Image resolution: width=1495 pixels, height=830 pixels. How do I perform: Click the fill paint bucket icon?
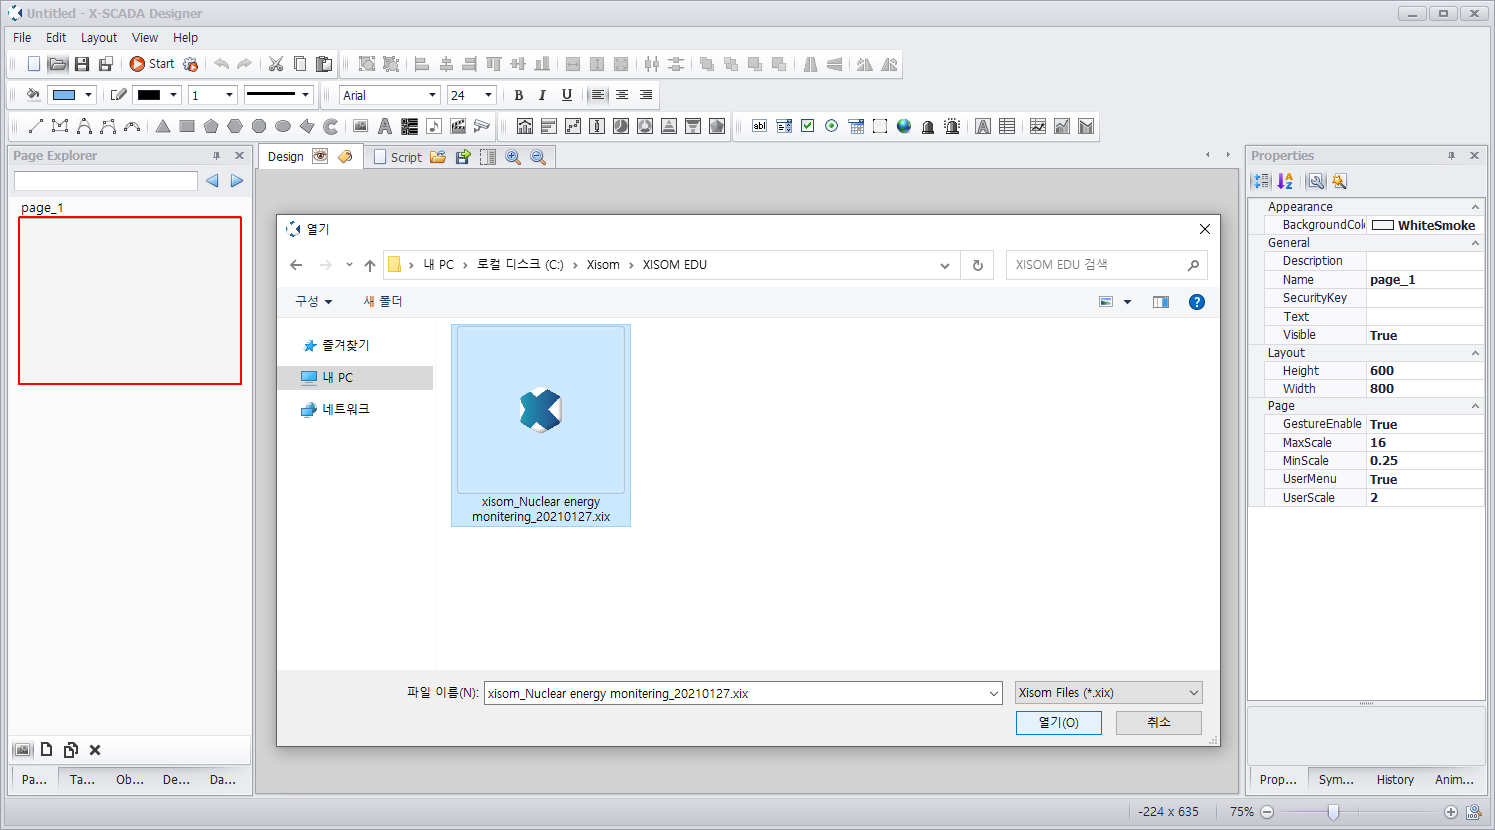click(x=33, y=95)
